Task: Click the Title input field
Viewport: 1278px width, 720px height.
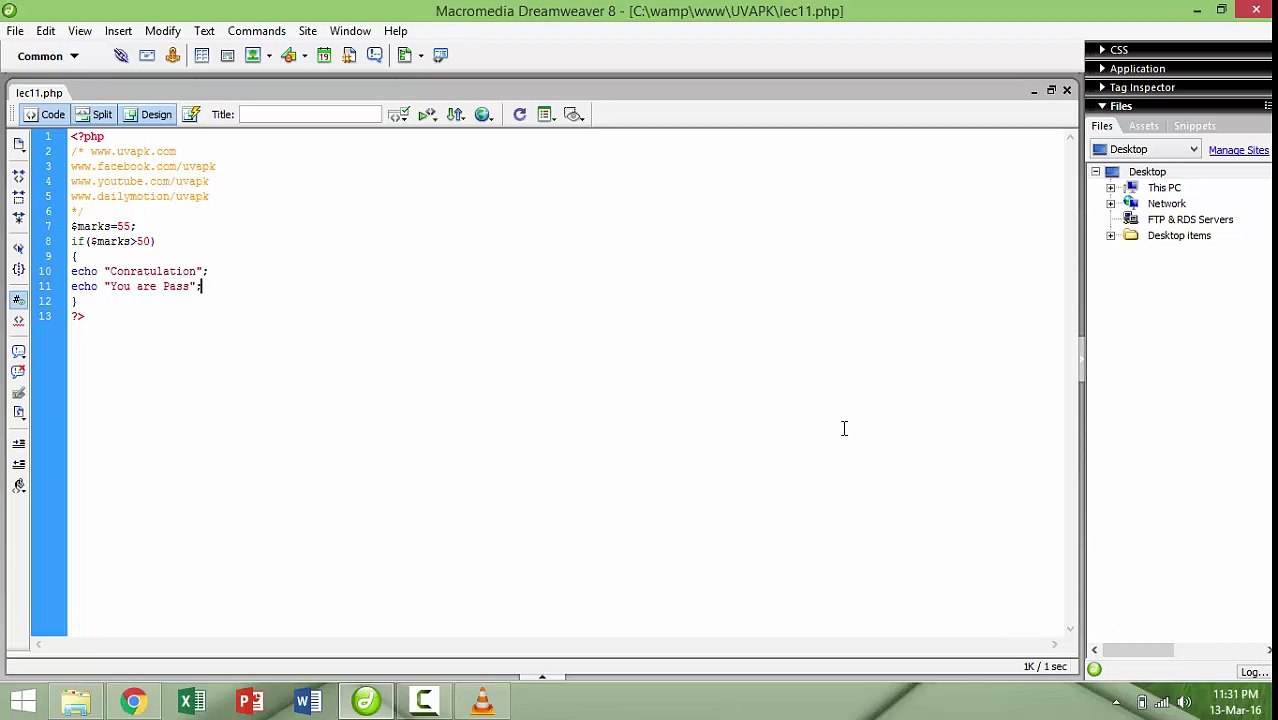Action: [x=311, y=115]
